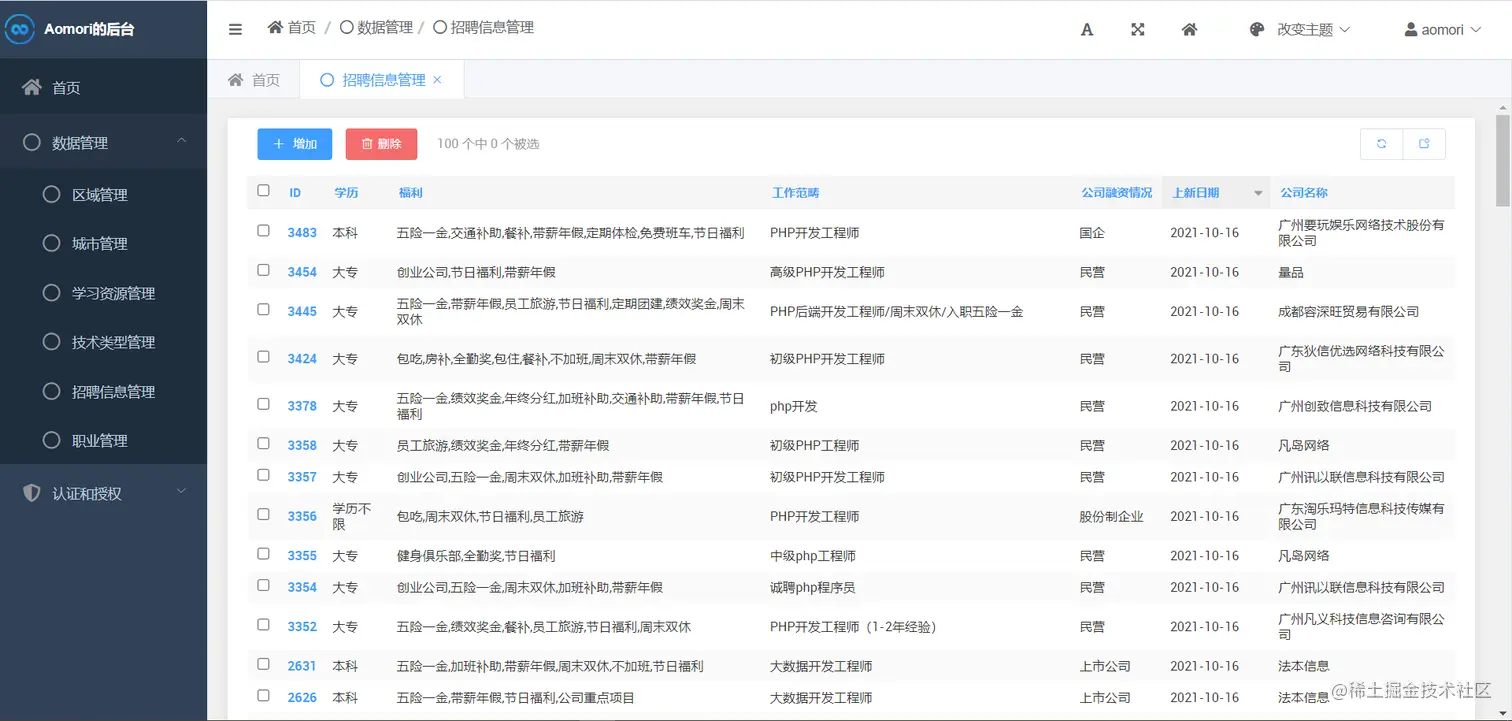Click the palette icon beside 改变主题
Viewport: 1512px width, 721px height.
tap(1258, 30)
